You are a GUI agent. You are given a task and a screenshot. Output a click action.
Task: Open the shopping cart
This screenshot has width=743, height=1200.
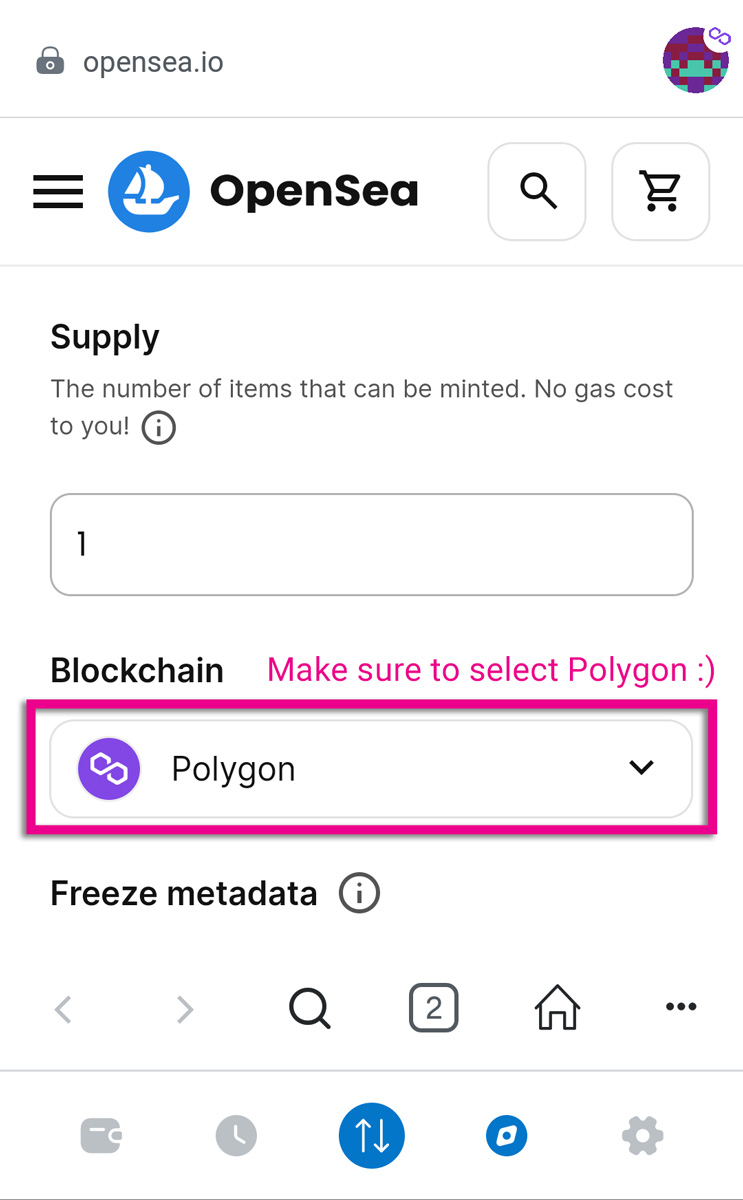point(660,191)
